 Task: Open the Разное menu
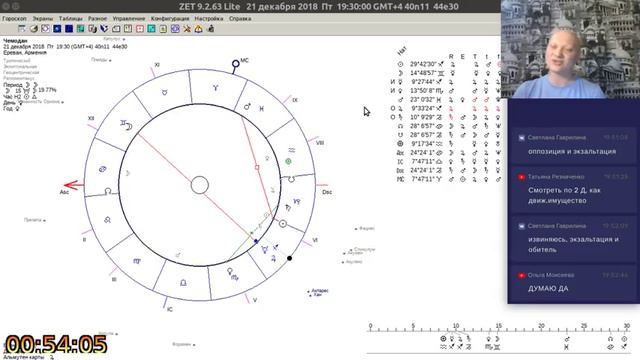[98, 18]
